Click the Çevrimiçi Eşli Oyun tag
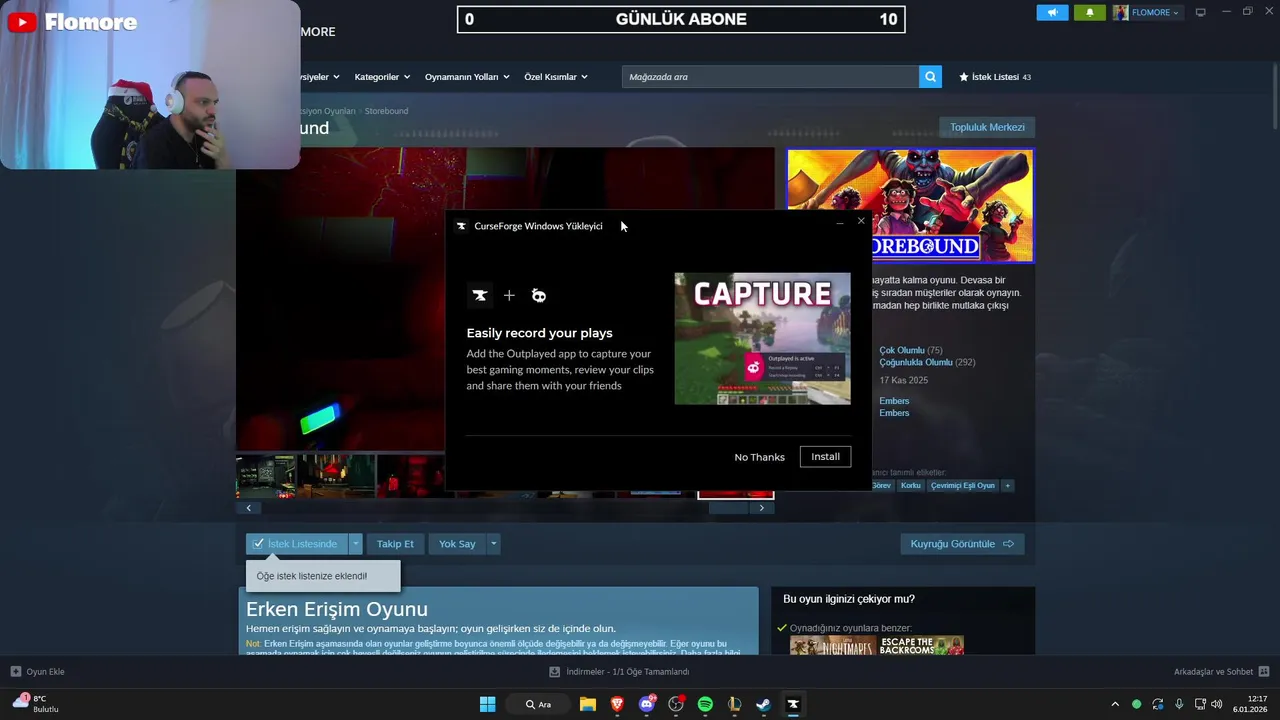Viewport: 1280px width, 720px height. click(x=962, y=486)
